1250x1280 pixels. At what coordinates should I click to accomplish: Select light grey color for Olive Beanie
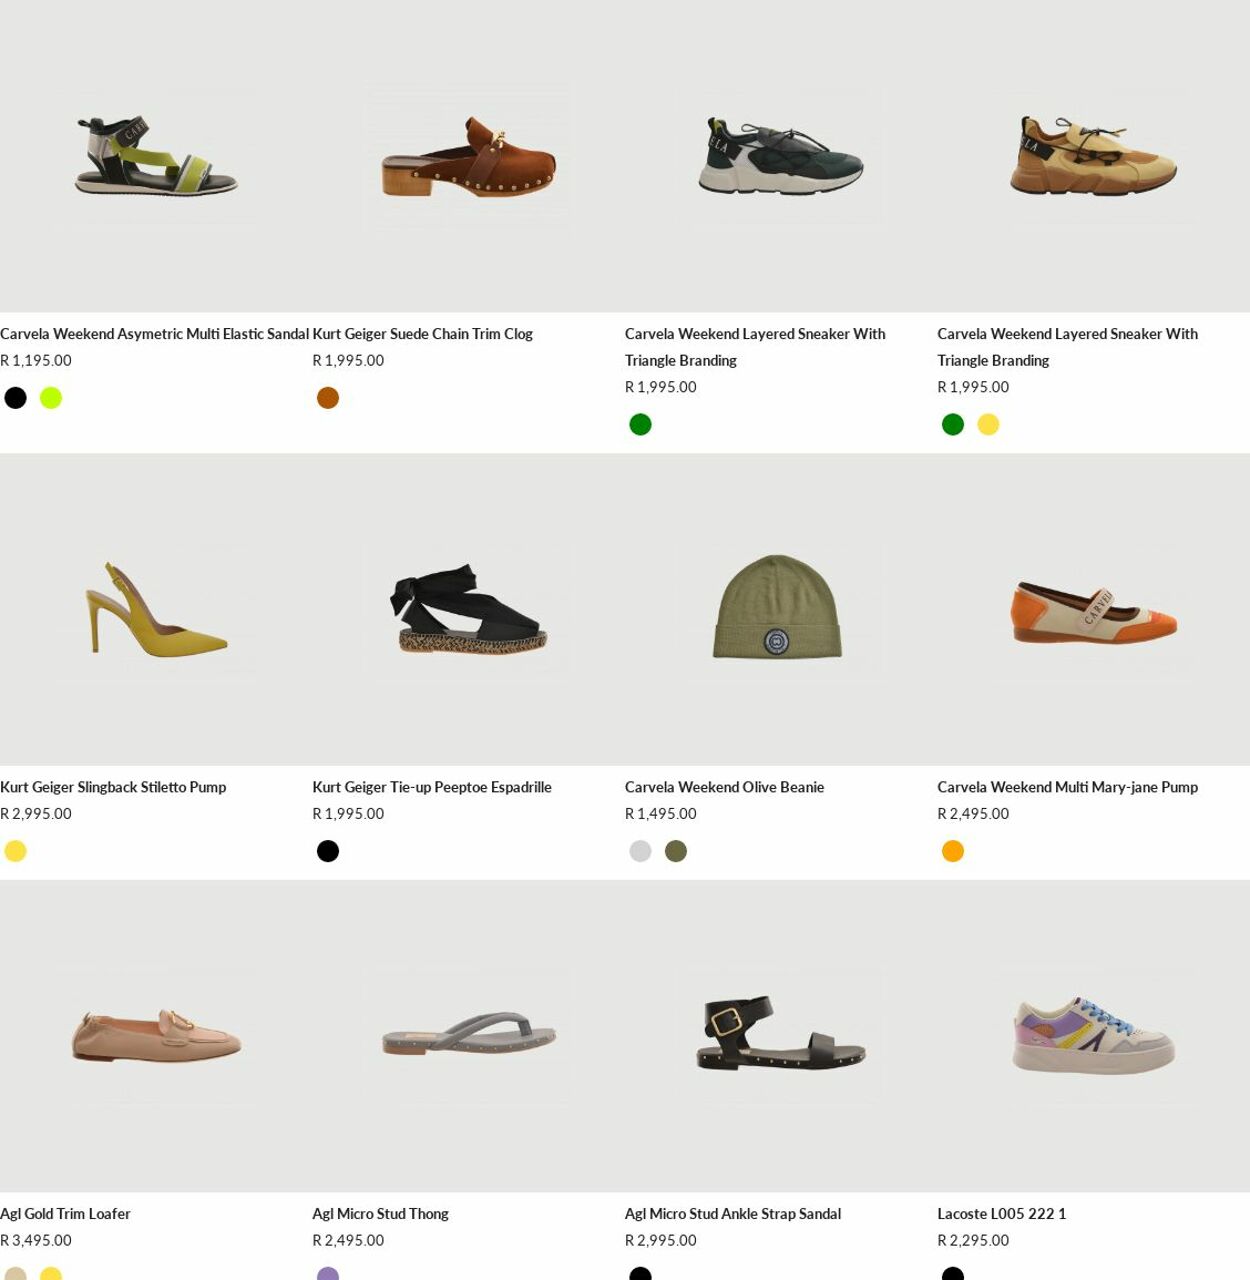tap(641, 851)
